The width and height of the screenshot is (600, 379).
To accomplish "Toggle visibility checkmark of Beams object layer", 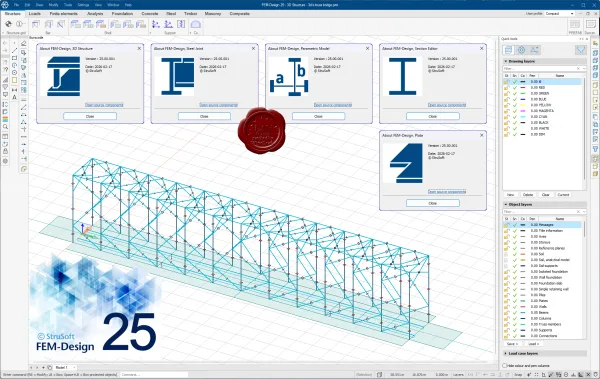I will coord(515,312).
